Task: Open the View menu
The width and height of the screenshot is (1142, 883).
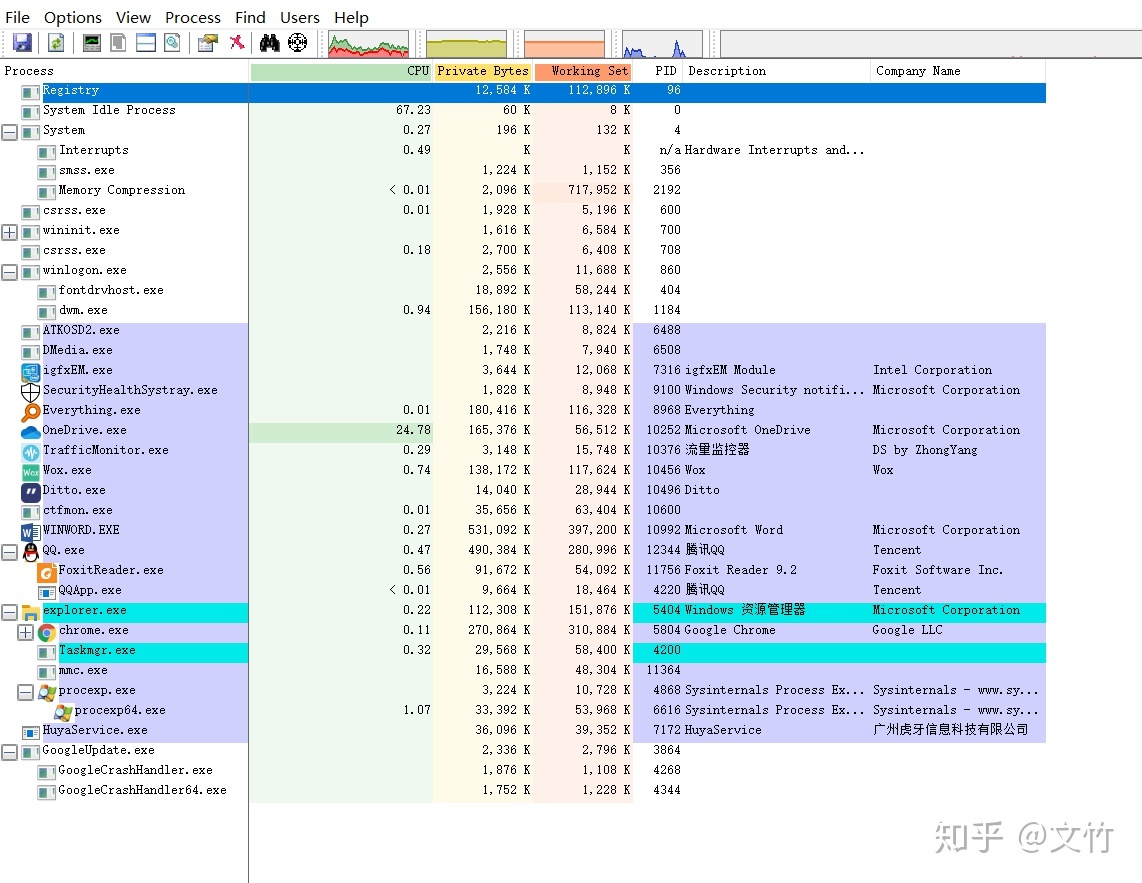Action: [x=133, y=17]
